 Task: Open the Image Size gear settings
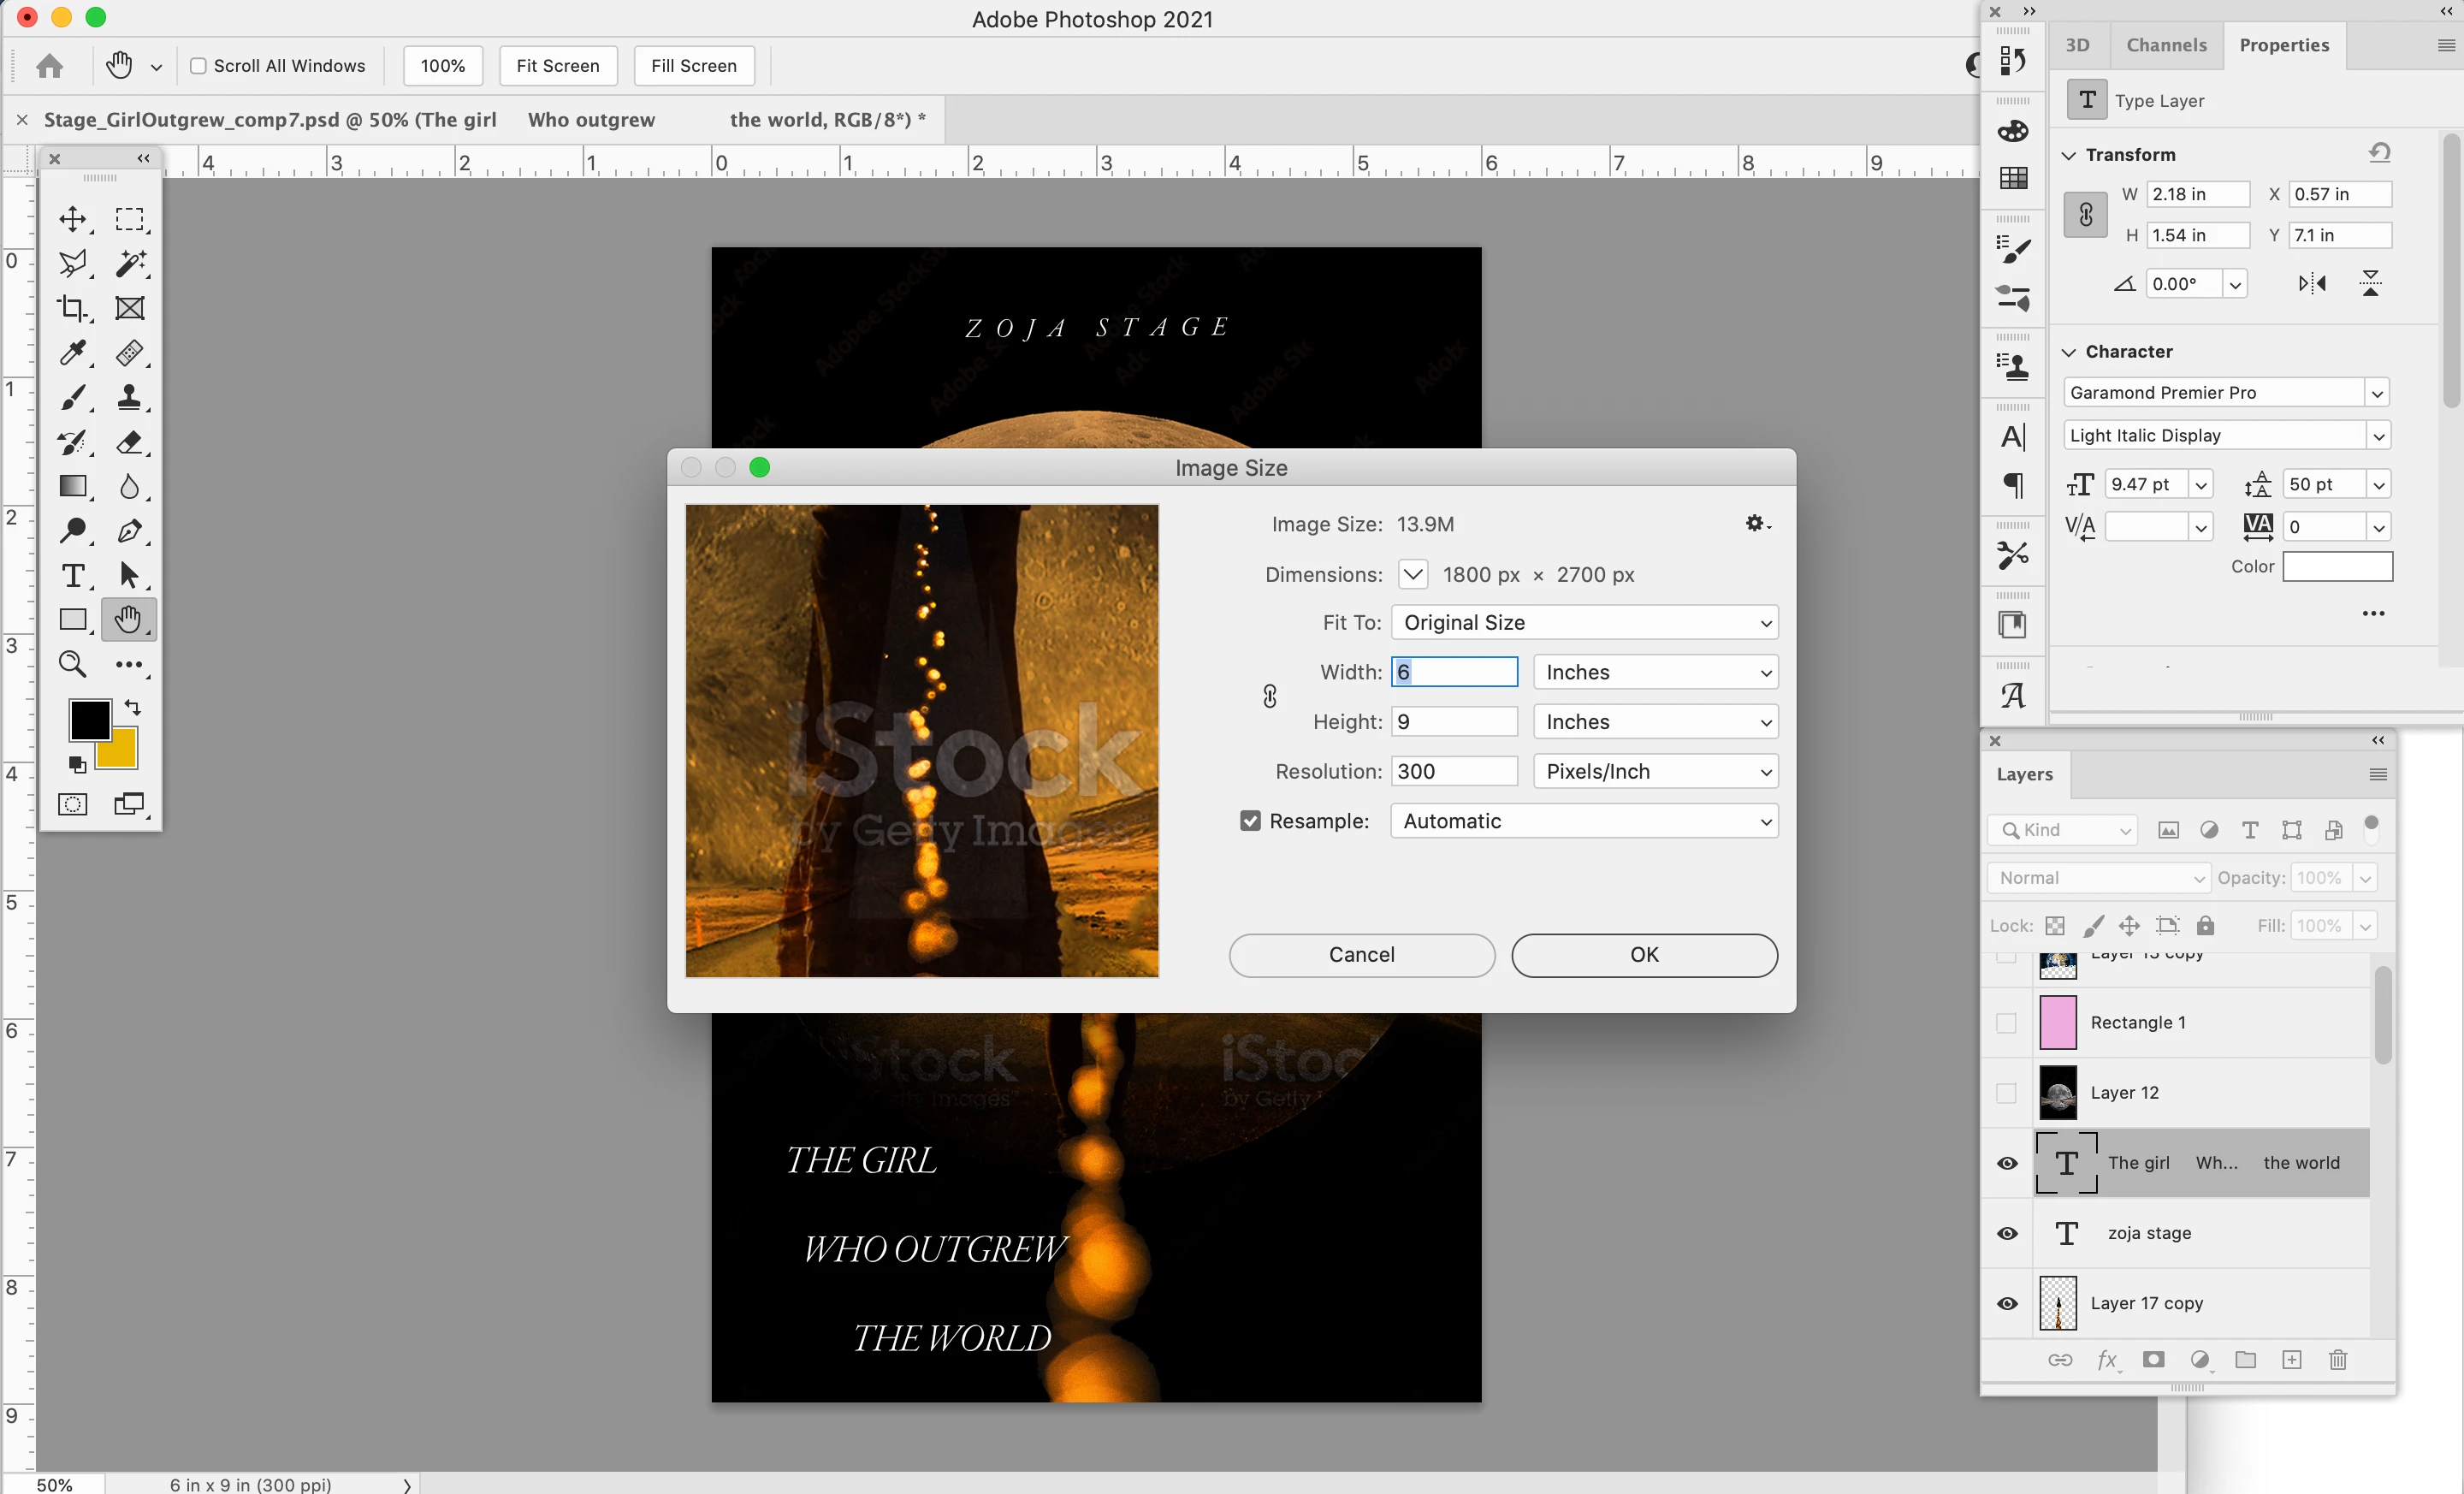pyautogui.click(x=1757, y=523)
